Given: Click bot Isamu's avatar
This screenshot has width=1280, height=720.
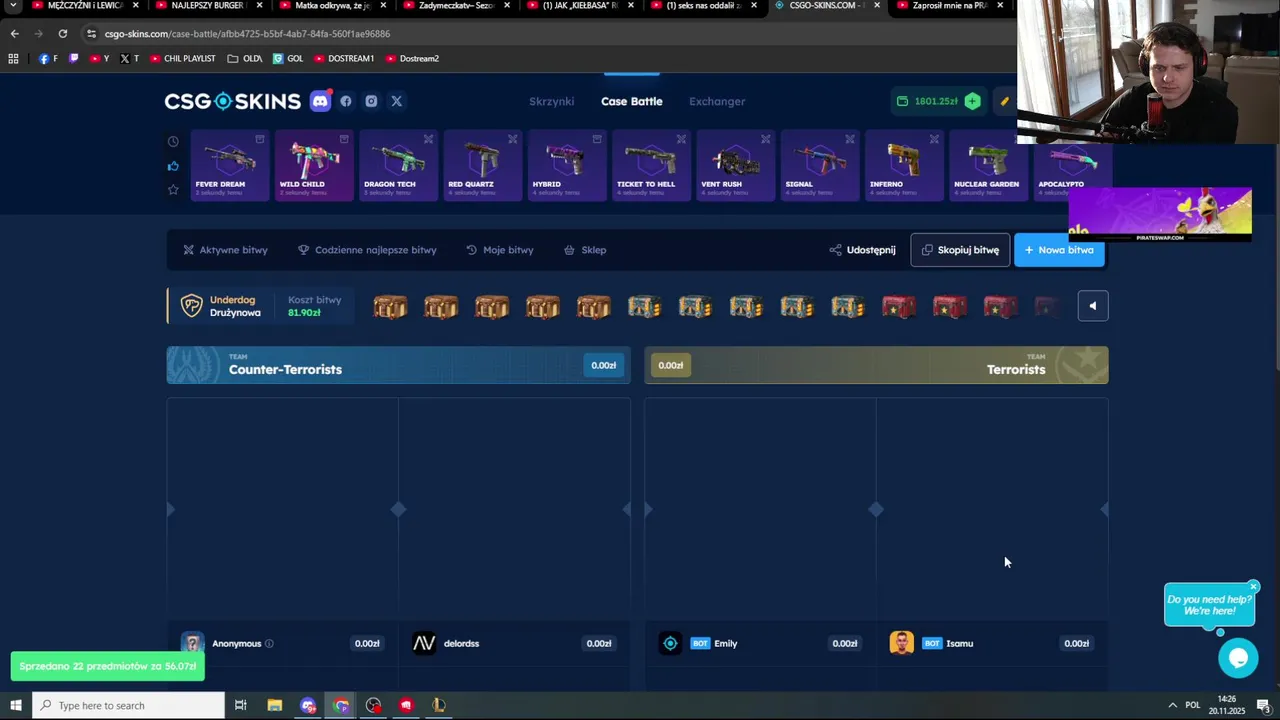Looking at the screenshot, I should pyautogui.click(x=902, y=643).
